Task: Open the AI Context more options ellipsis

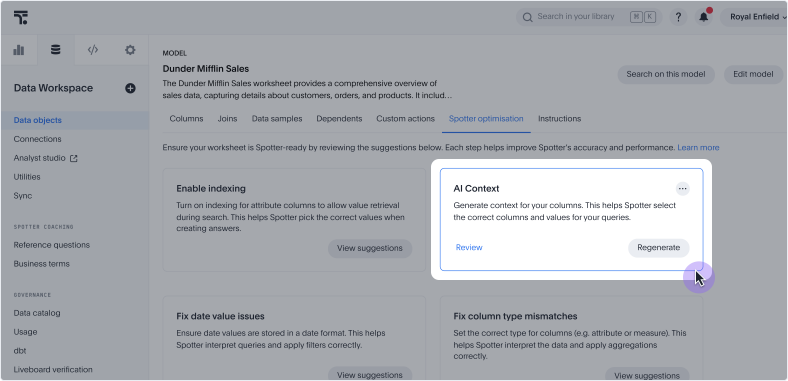Action: tap(682, 189)
